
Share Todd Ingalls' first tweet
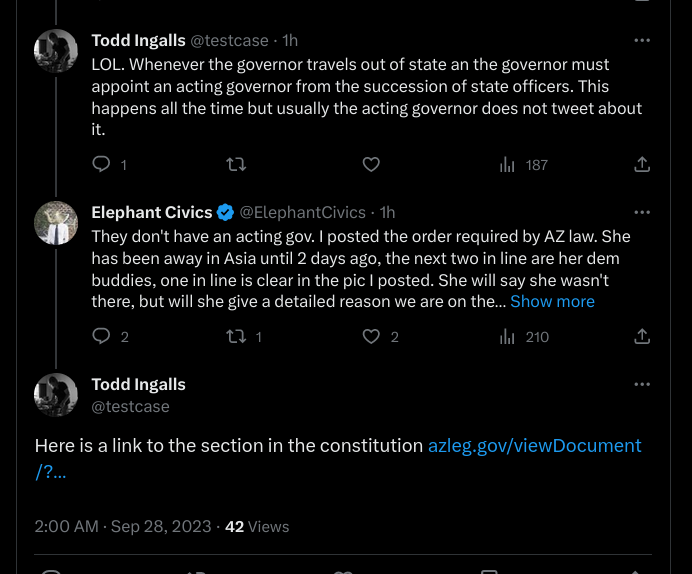pos(642,165)
